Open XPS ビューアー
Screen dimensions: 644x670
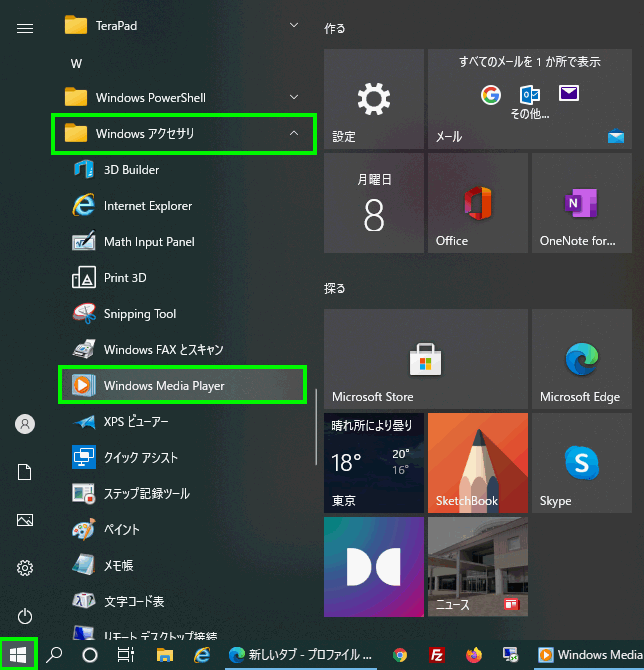pyautogui.click(x=182, y=422)
